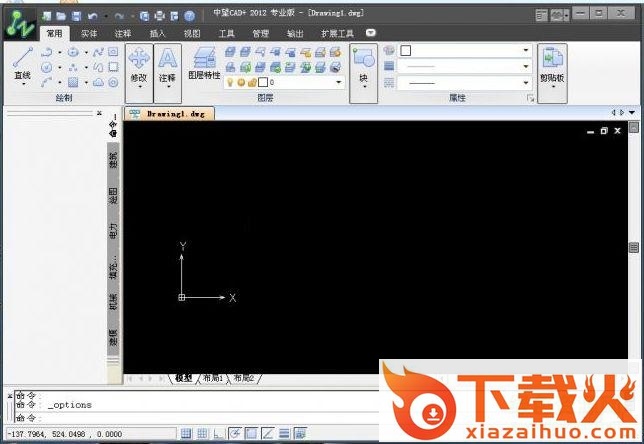Select the Drawing1.dwg document tab
Viewport: 644px width, 444px height.
[x=170, y=114]
